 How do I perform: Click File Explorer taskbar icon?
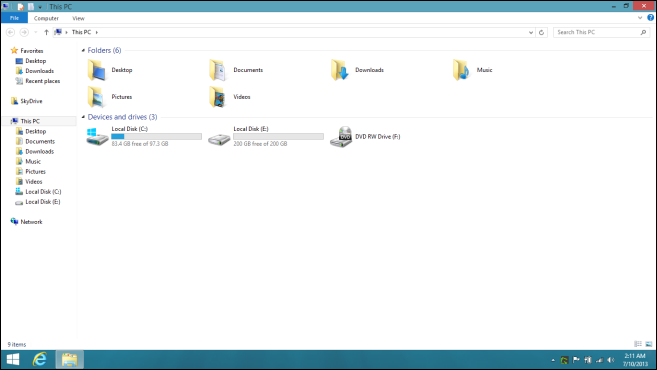click(x=69, y=360)
